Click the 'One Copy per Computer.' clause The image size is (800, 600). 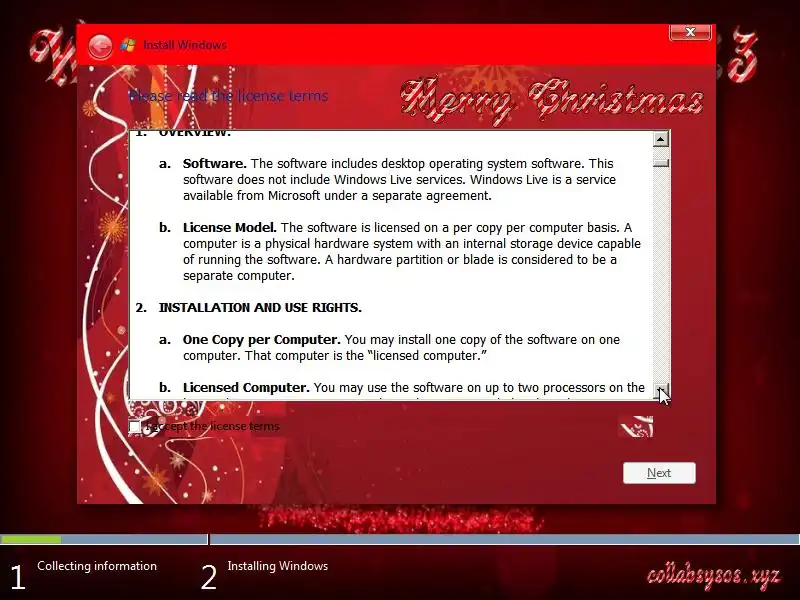[261, 340]
